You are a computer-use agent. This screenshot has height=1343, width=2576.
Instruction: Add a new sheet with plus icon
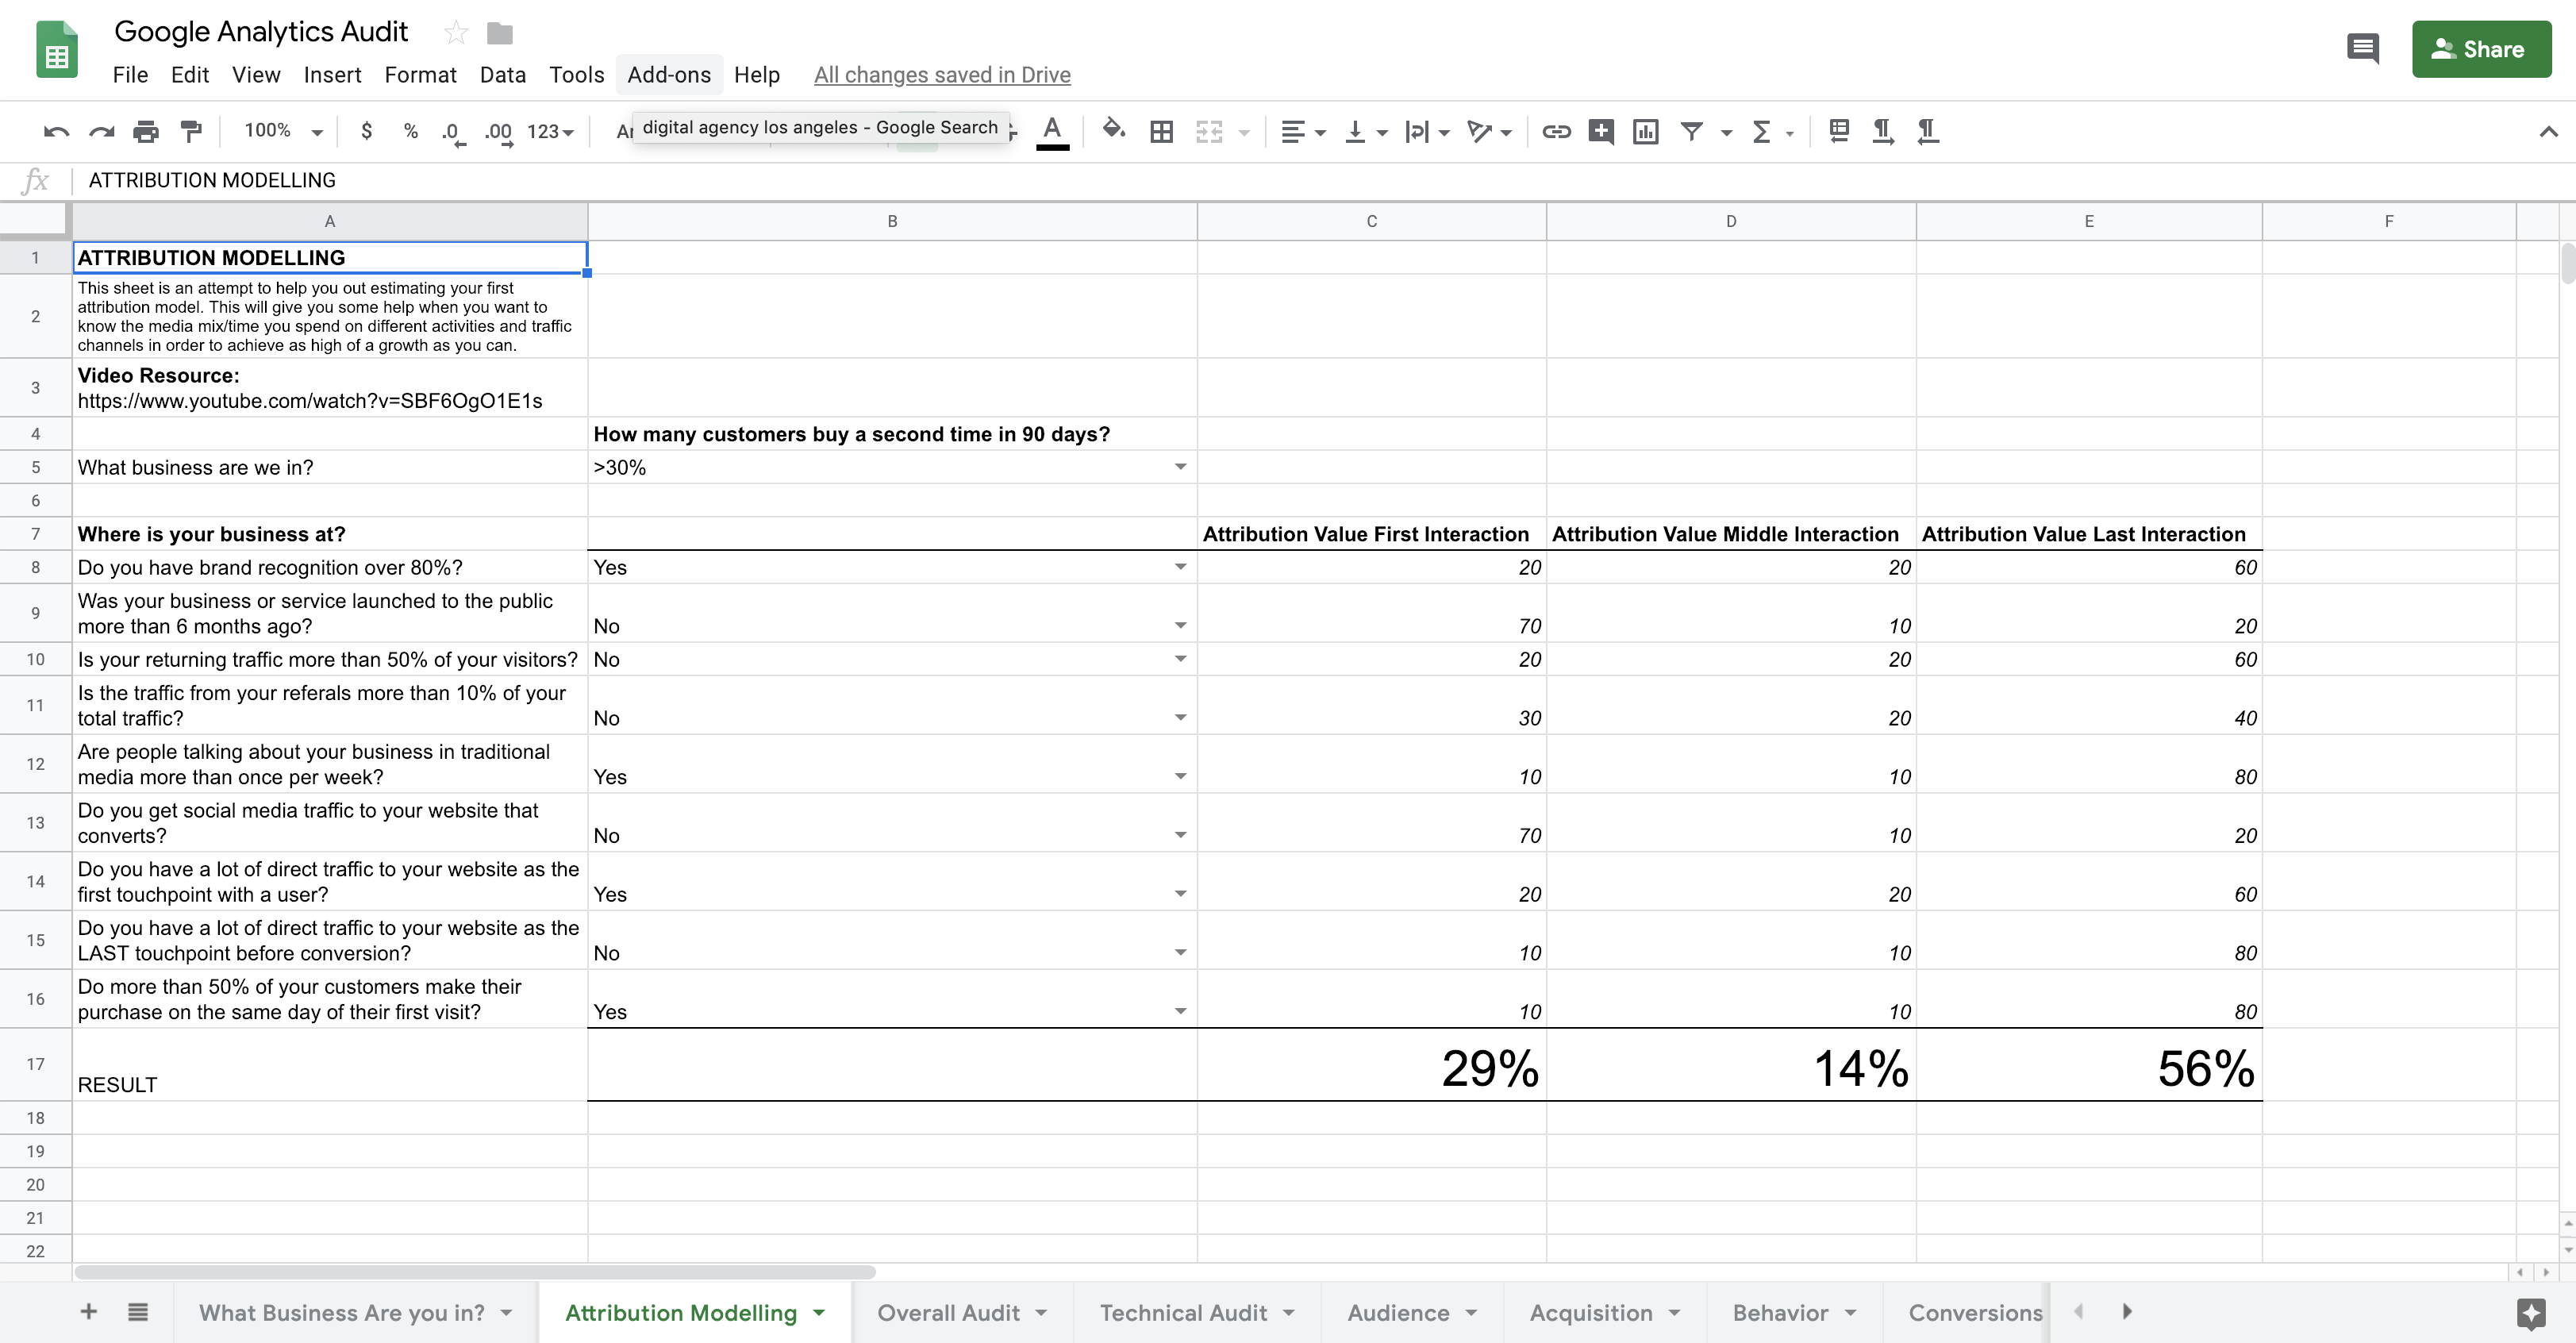pos(88,1311)
